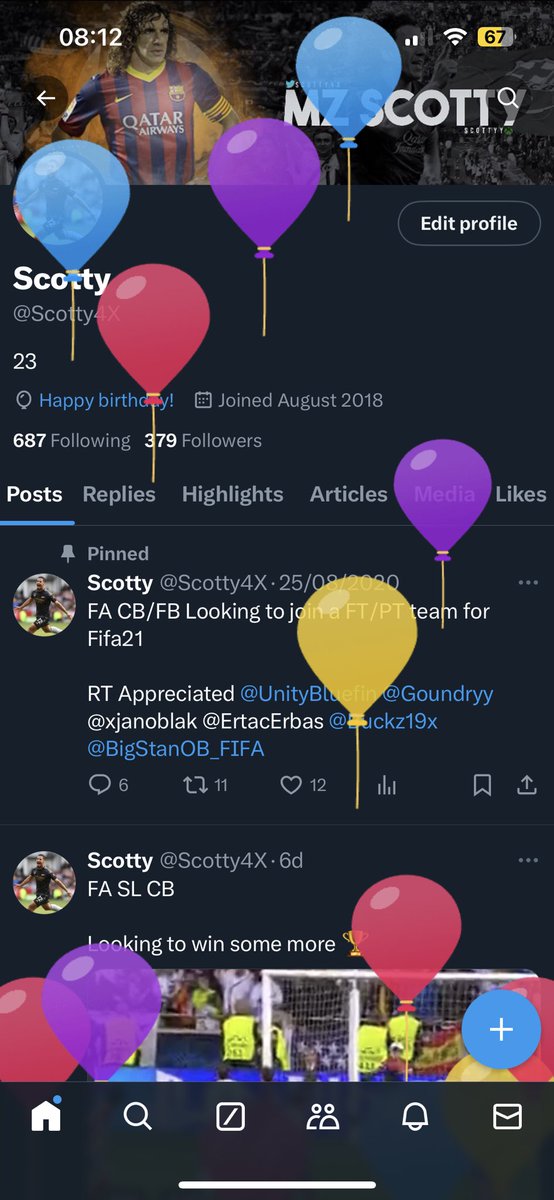554x1200 pixels.
Task: Open Communities people icon in bottom bar
Action: (323, 1116)
